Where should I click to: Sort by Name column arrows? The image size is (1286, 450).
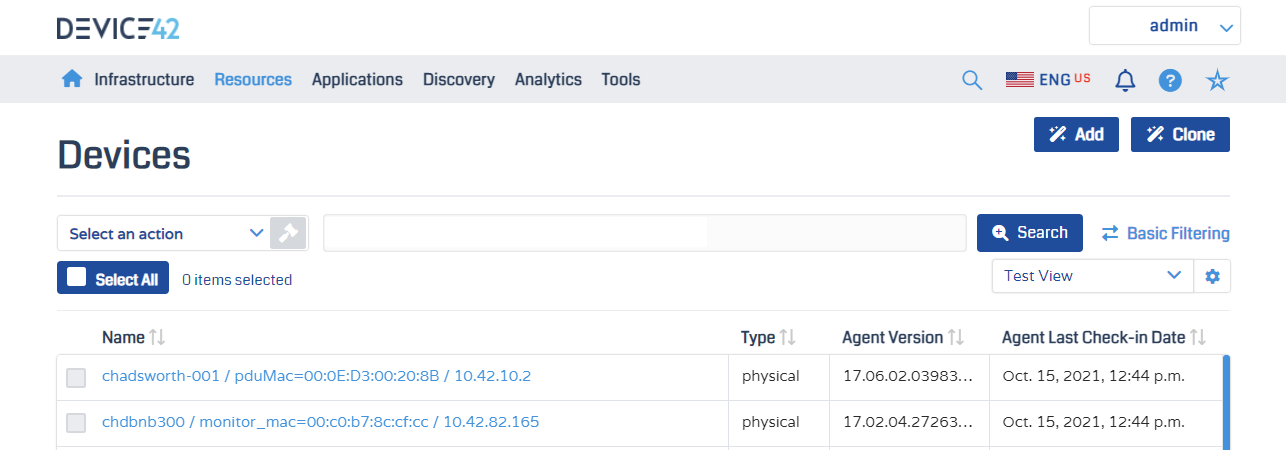157,338
